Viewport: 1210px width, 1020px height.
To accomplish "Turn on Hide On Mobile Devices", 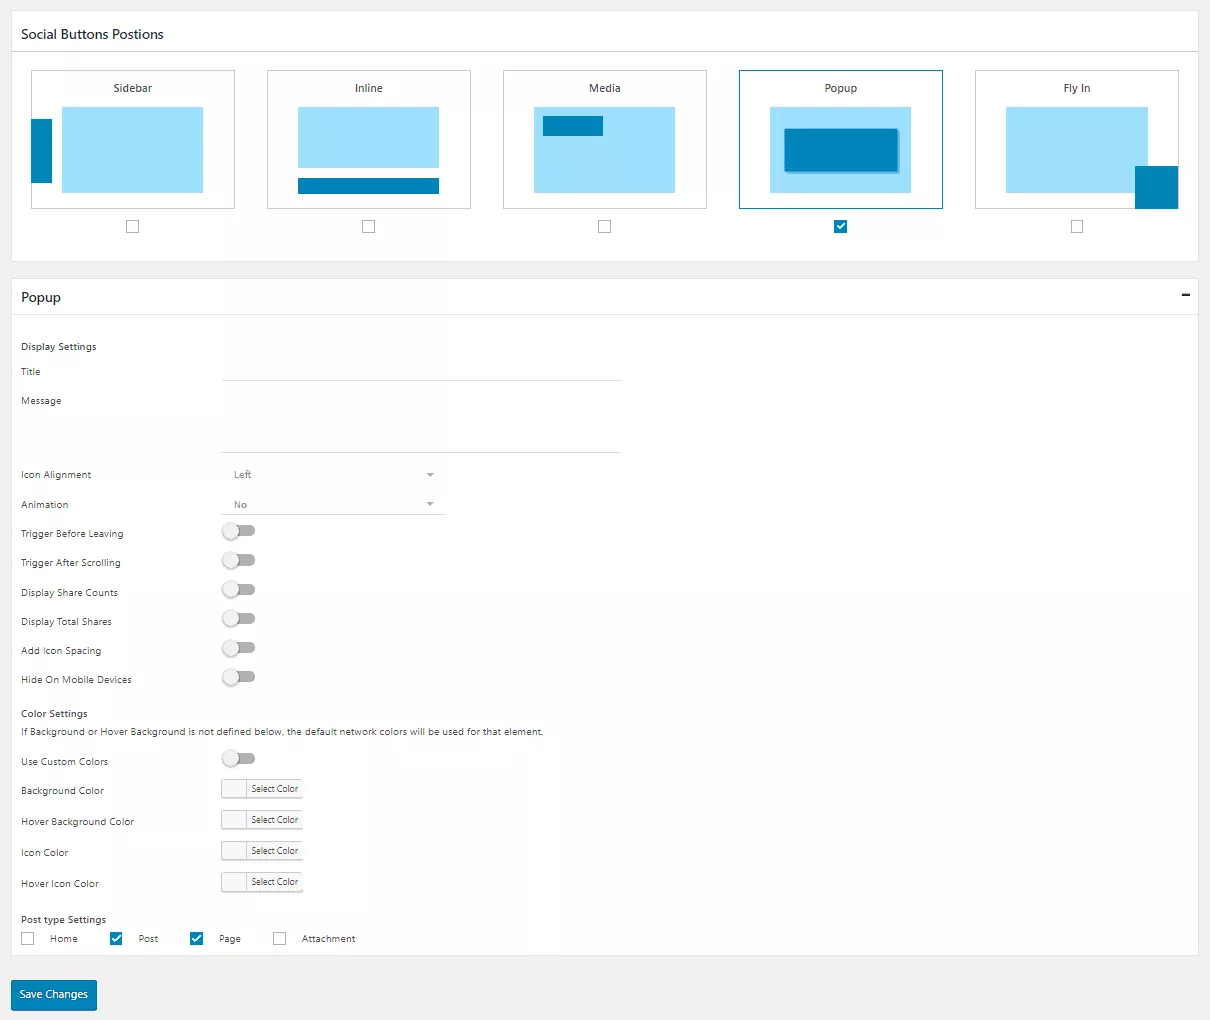I will (238, 677).
